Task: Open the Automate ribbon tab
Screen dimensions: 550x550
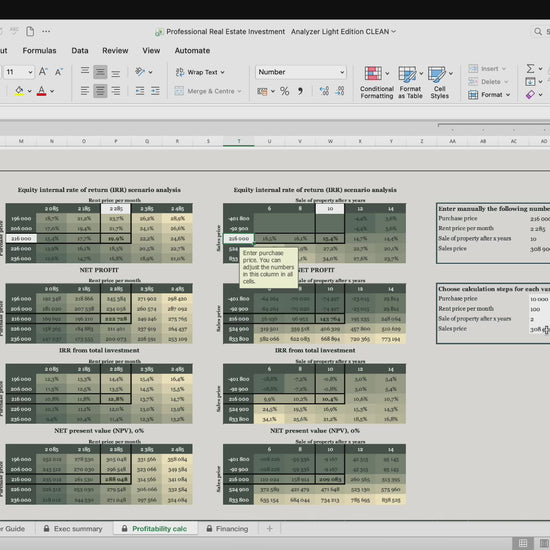Action: 192,51
